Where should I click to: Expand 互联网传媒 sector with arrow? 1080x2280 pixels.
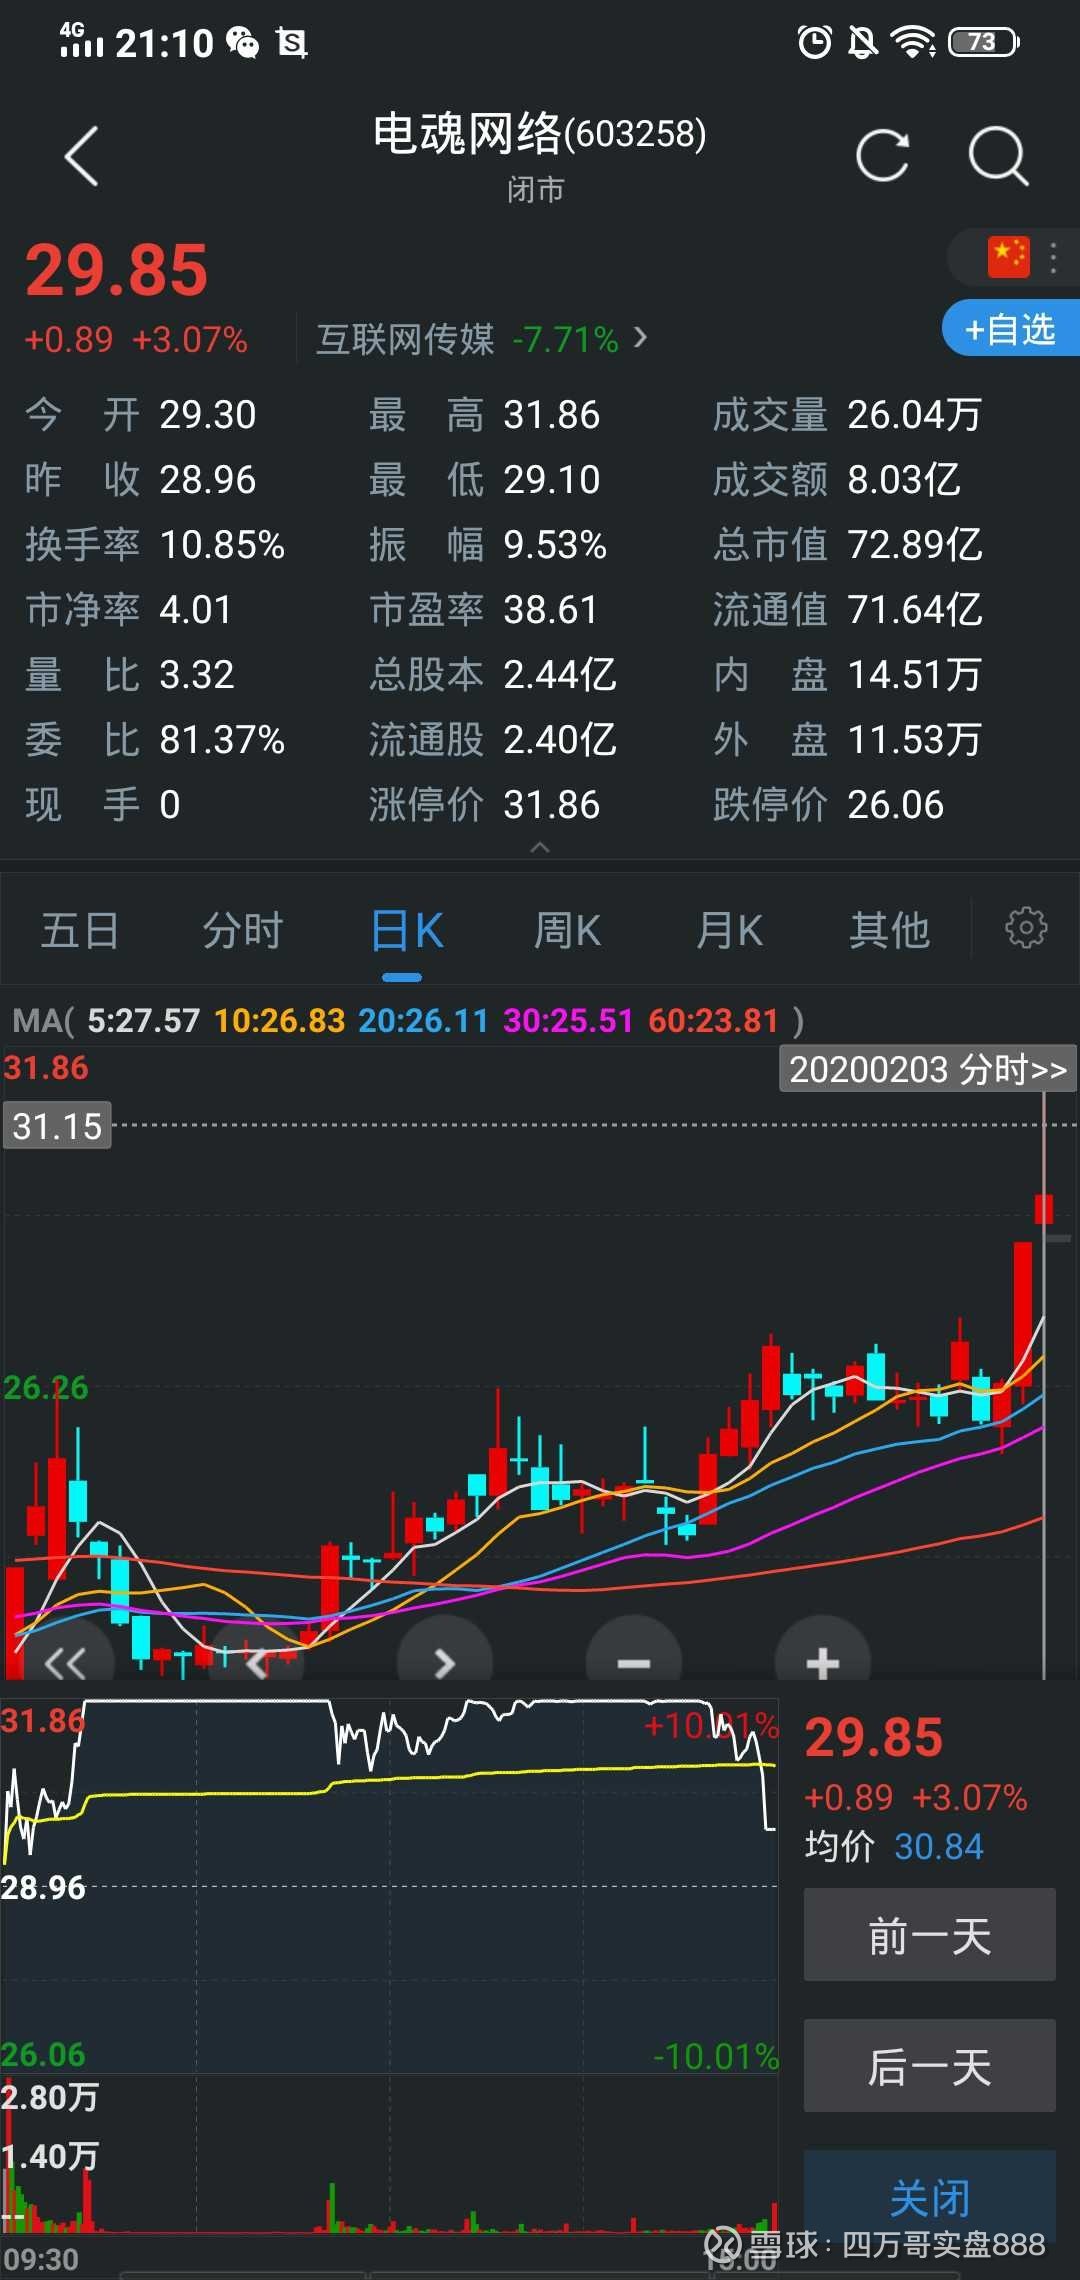[x=640, y=338]
